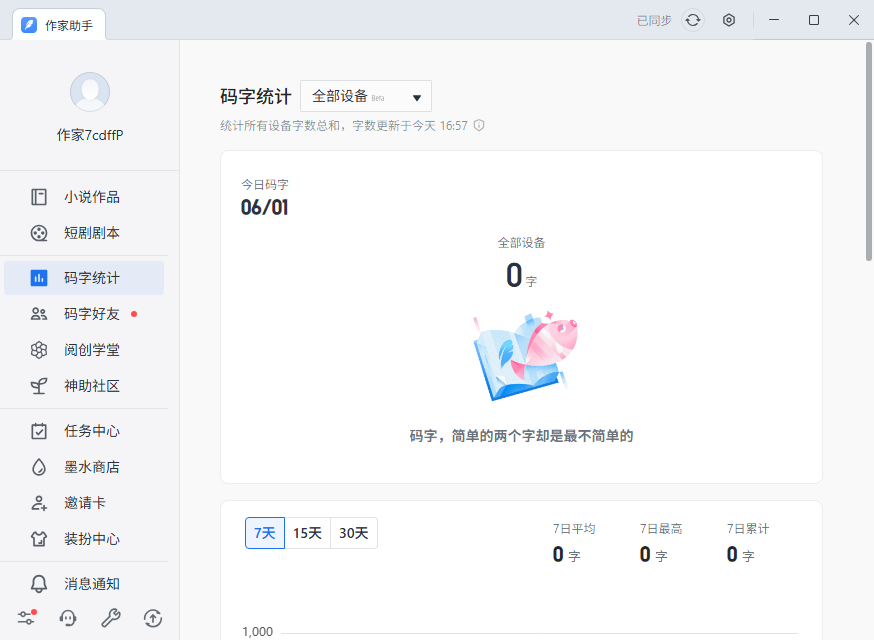Switch to the 30天 range tab
This screenshot has height=640, width=874.
tap(354, 533)
